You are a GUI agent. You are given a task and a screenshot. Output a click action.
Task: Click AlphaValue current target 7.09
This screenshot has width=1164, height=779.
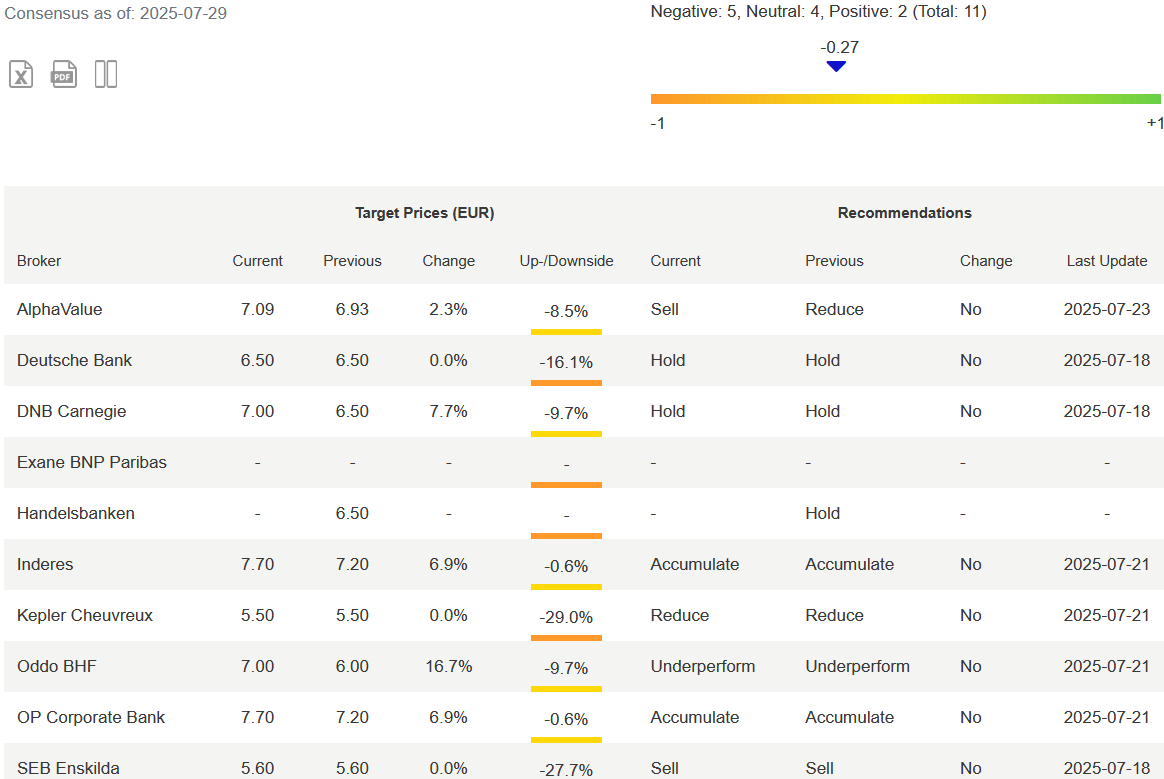point(258,310)
